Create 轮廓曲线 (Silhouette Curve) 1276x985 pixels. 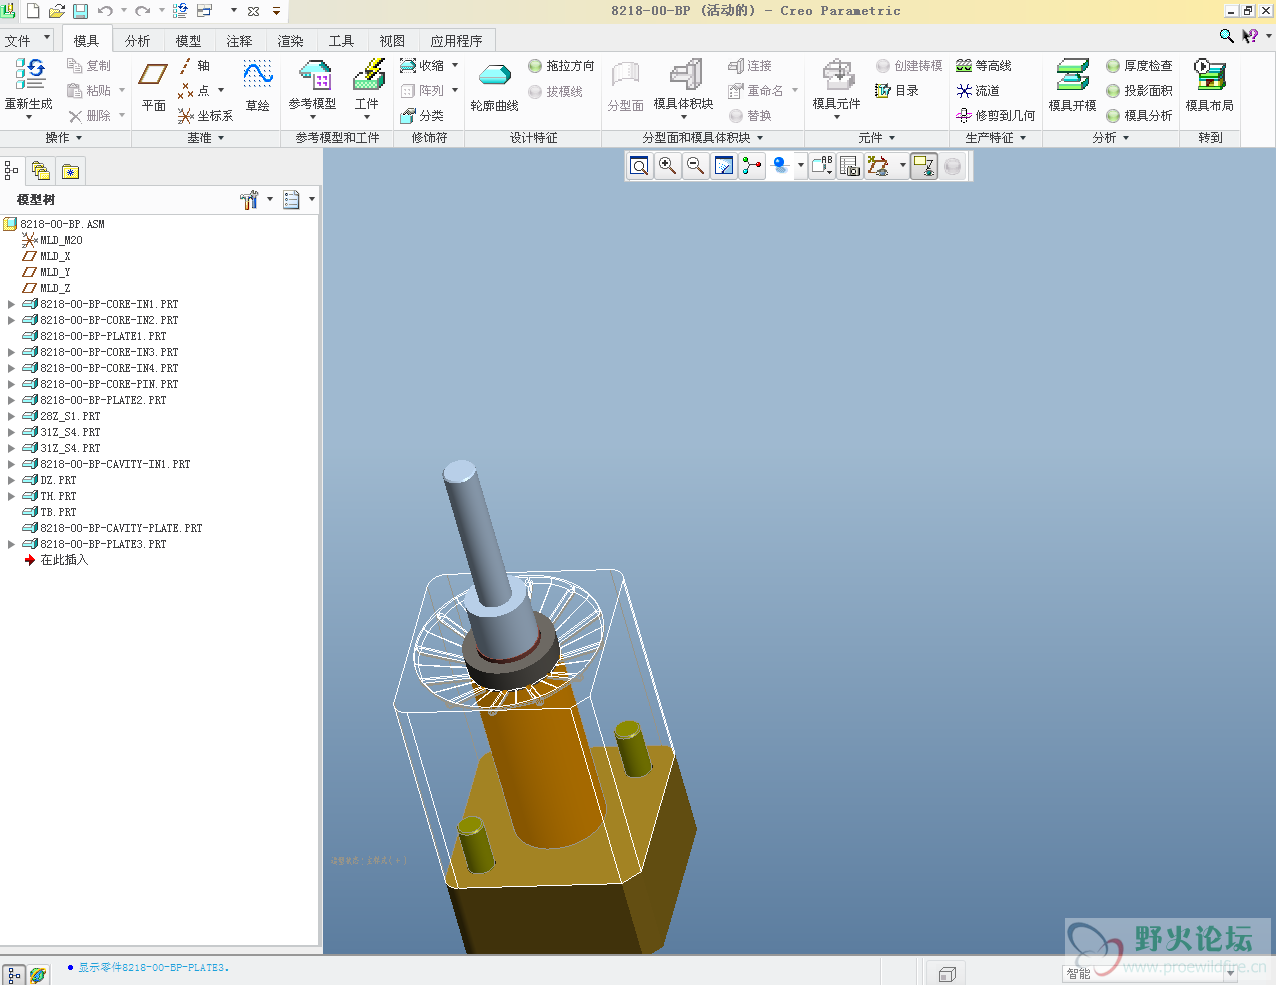pos(494,87)
